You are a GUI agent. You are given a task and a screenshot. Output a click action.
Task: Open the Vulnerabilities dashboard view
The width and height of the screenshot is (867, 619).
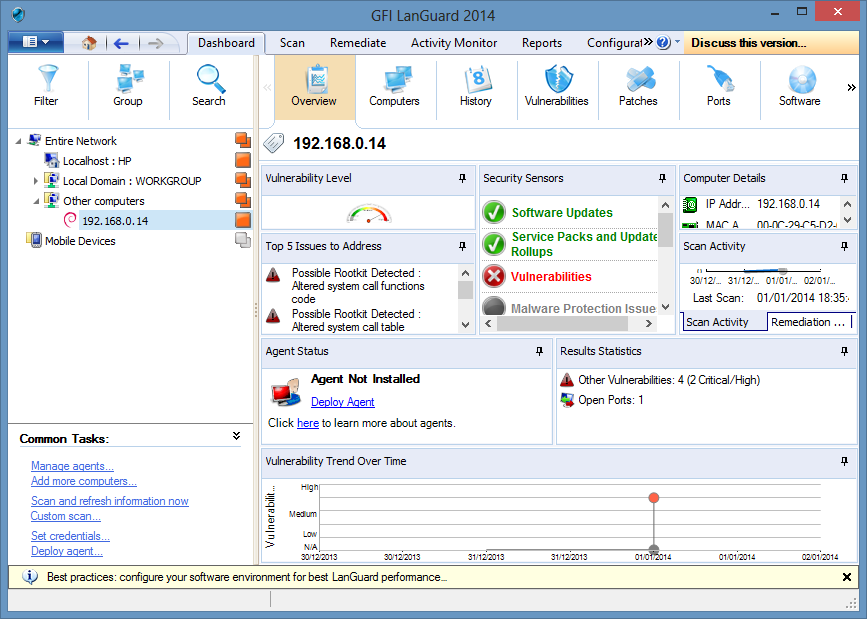pyautogui.click(x=557, y=86)
